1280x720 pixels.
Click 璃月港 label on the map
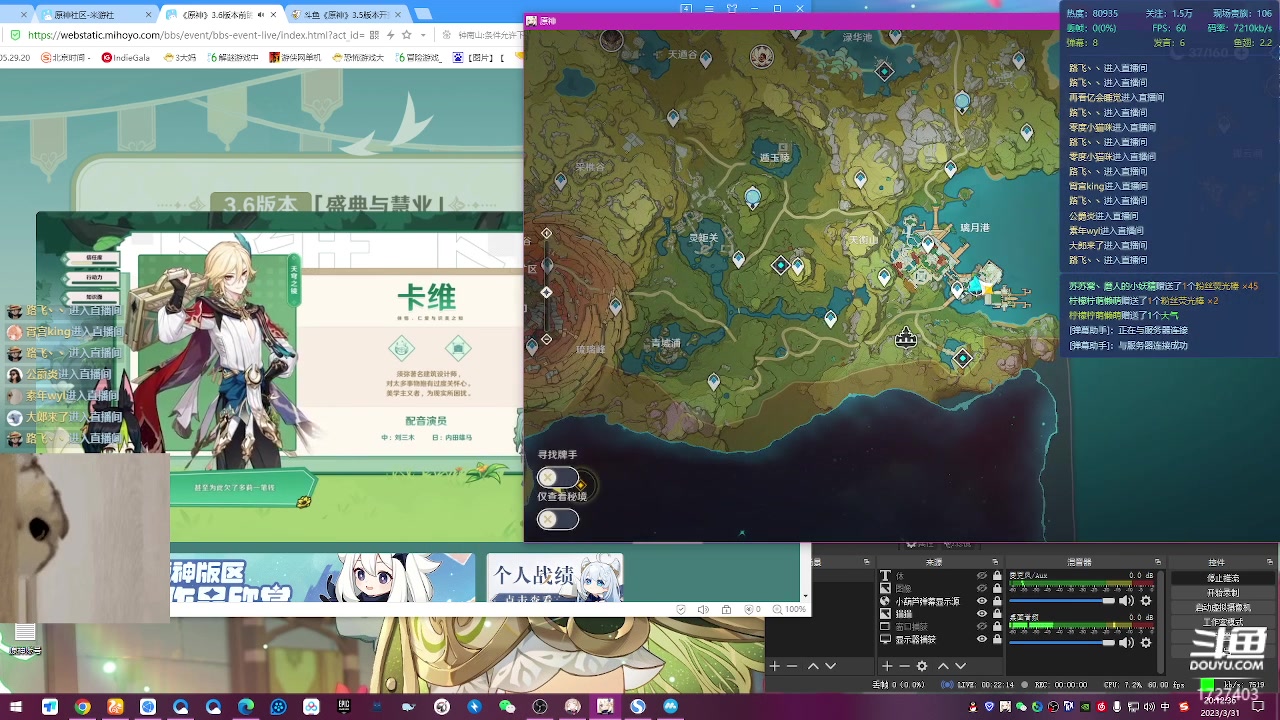point(974,228)
